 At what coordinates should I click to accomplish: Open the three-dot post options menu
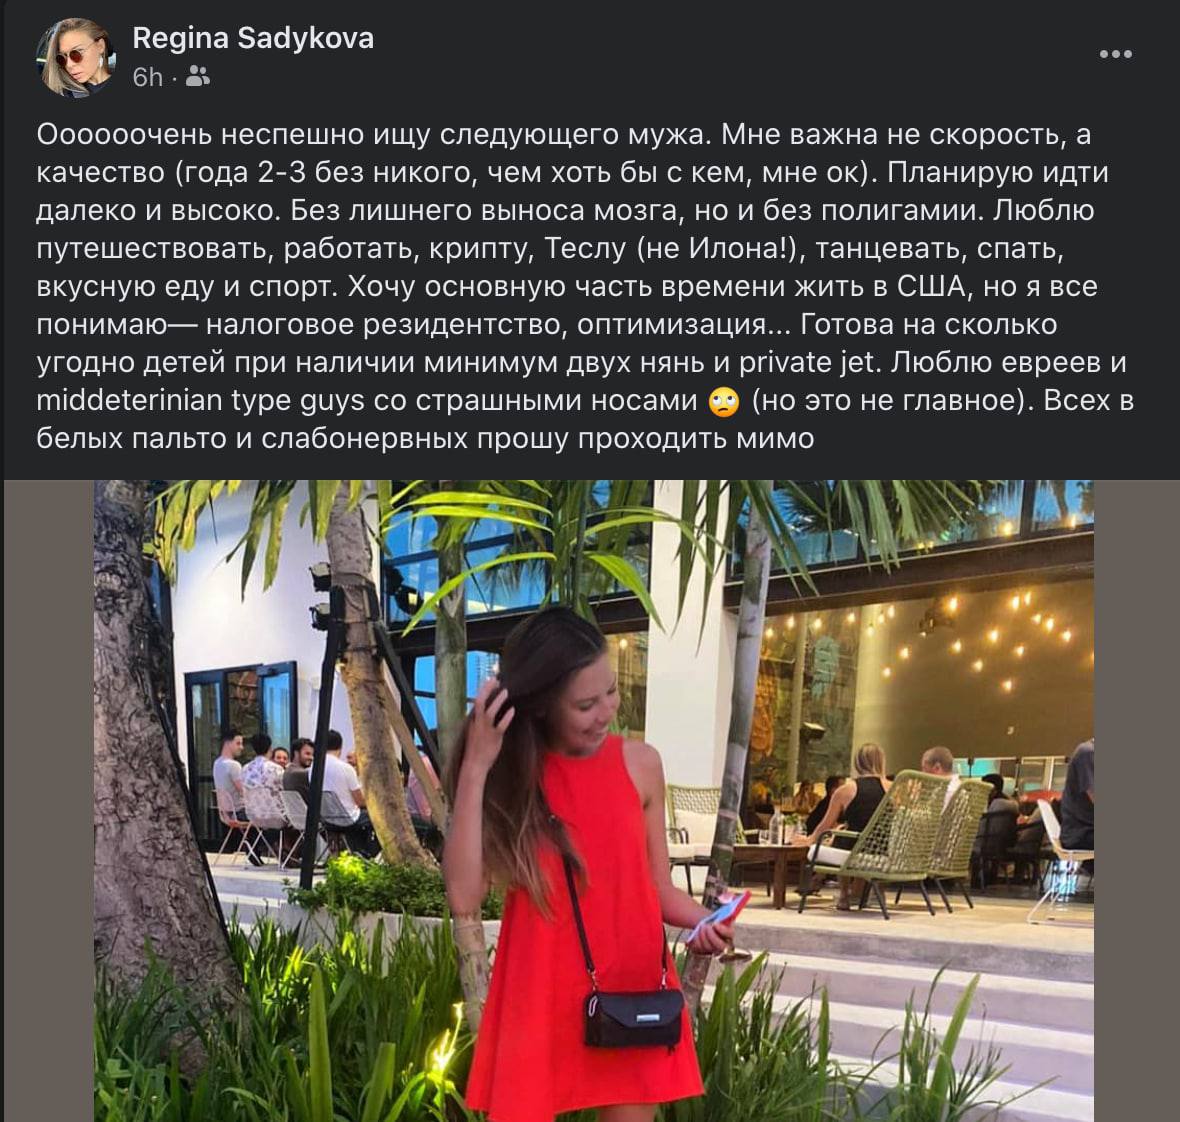click(x=1115, y=54)
